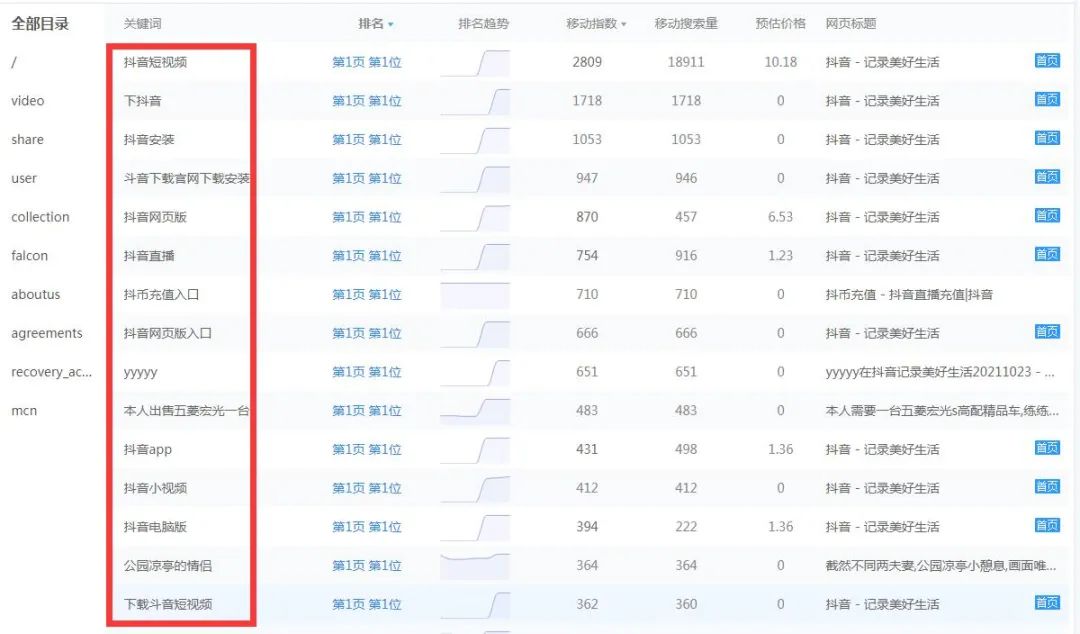Open the 首页 badge in 抖音短视频 row
This screenshot has width=1080, height=634.
pos(1047,61)
